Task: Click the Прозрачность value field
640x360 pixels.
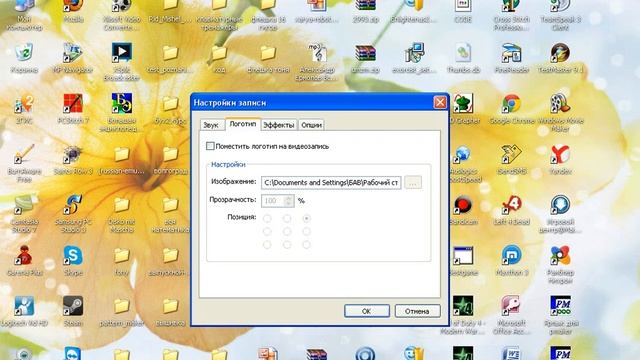Action: [273, 201]
